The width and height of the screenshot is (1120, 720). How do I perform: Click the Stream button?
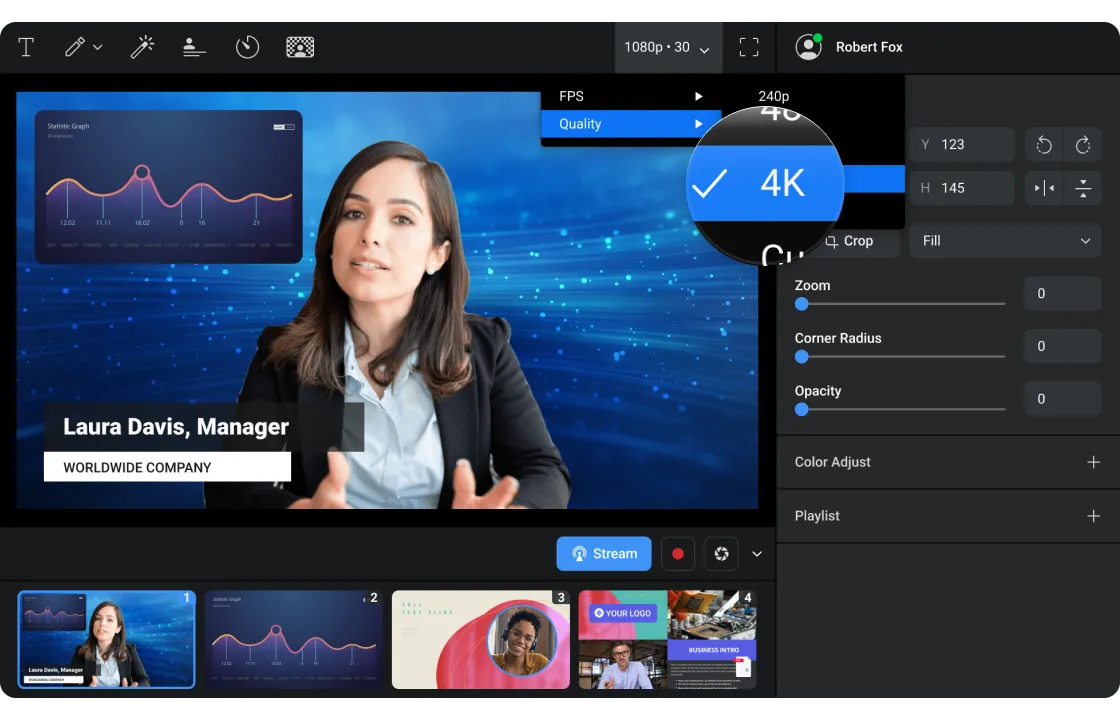click(604, 554)
